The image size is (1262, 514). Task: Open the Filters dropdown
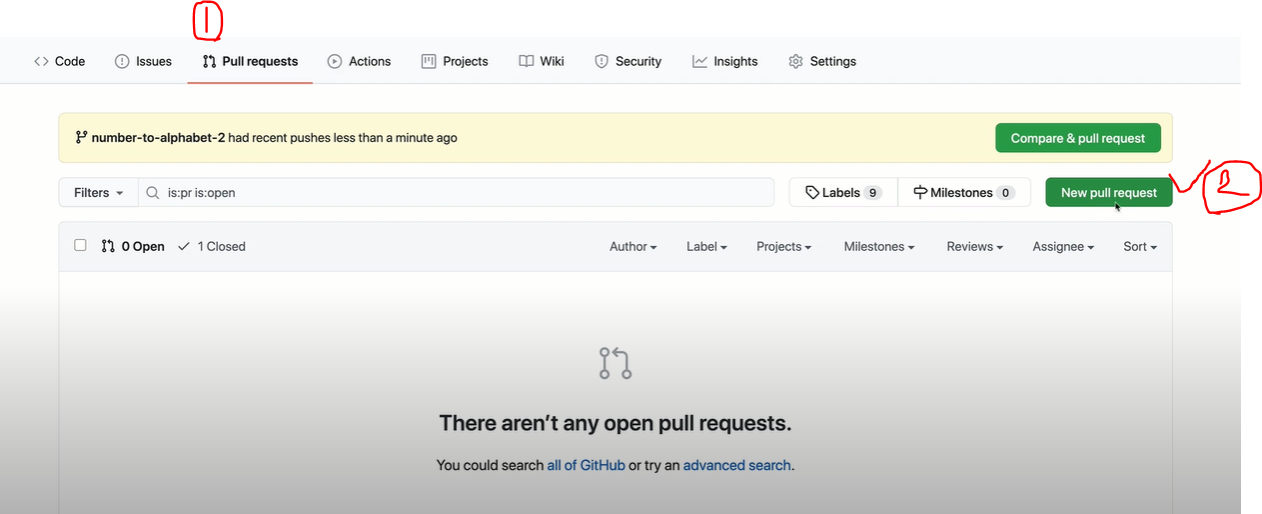[x=98, y=192]
